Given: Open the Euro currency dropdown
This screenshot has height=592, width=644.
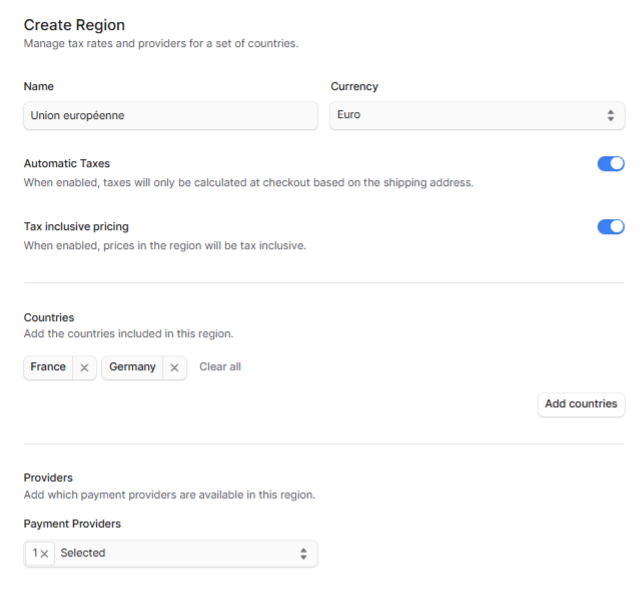Looking at the screenshot, I should (x=477, y=115).
